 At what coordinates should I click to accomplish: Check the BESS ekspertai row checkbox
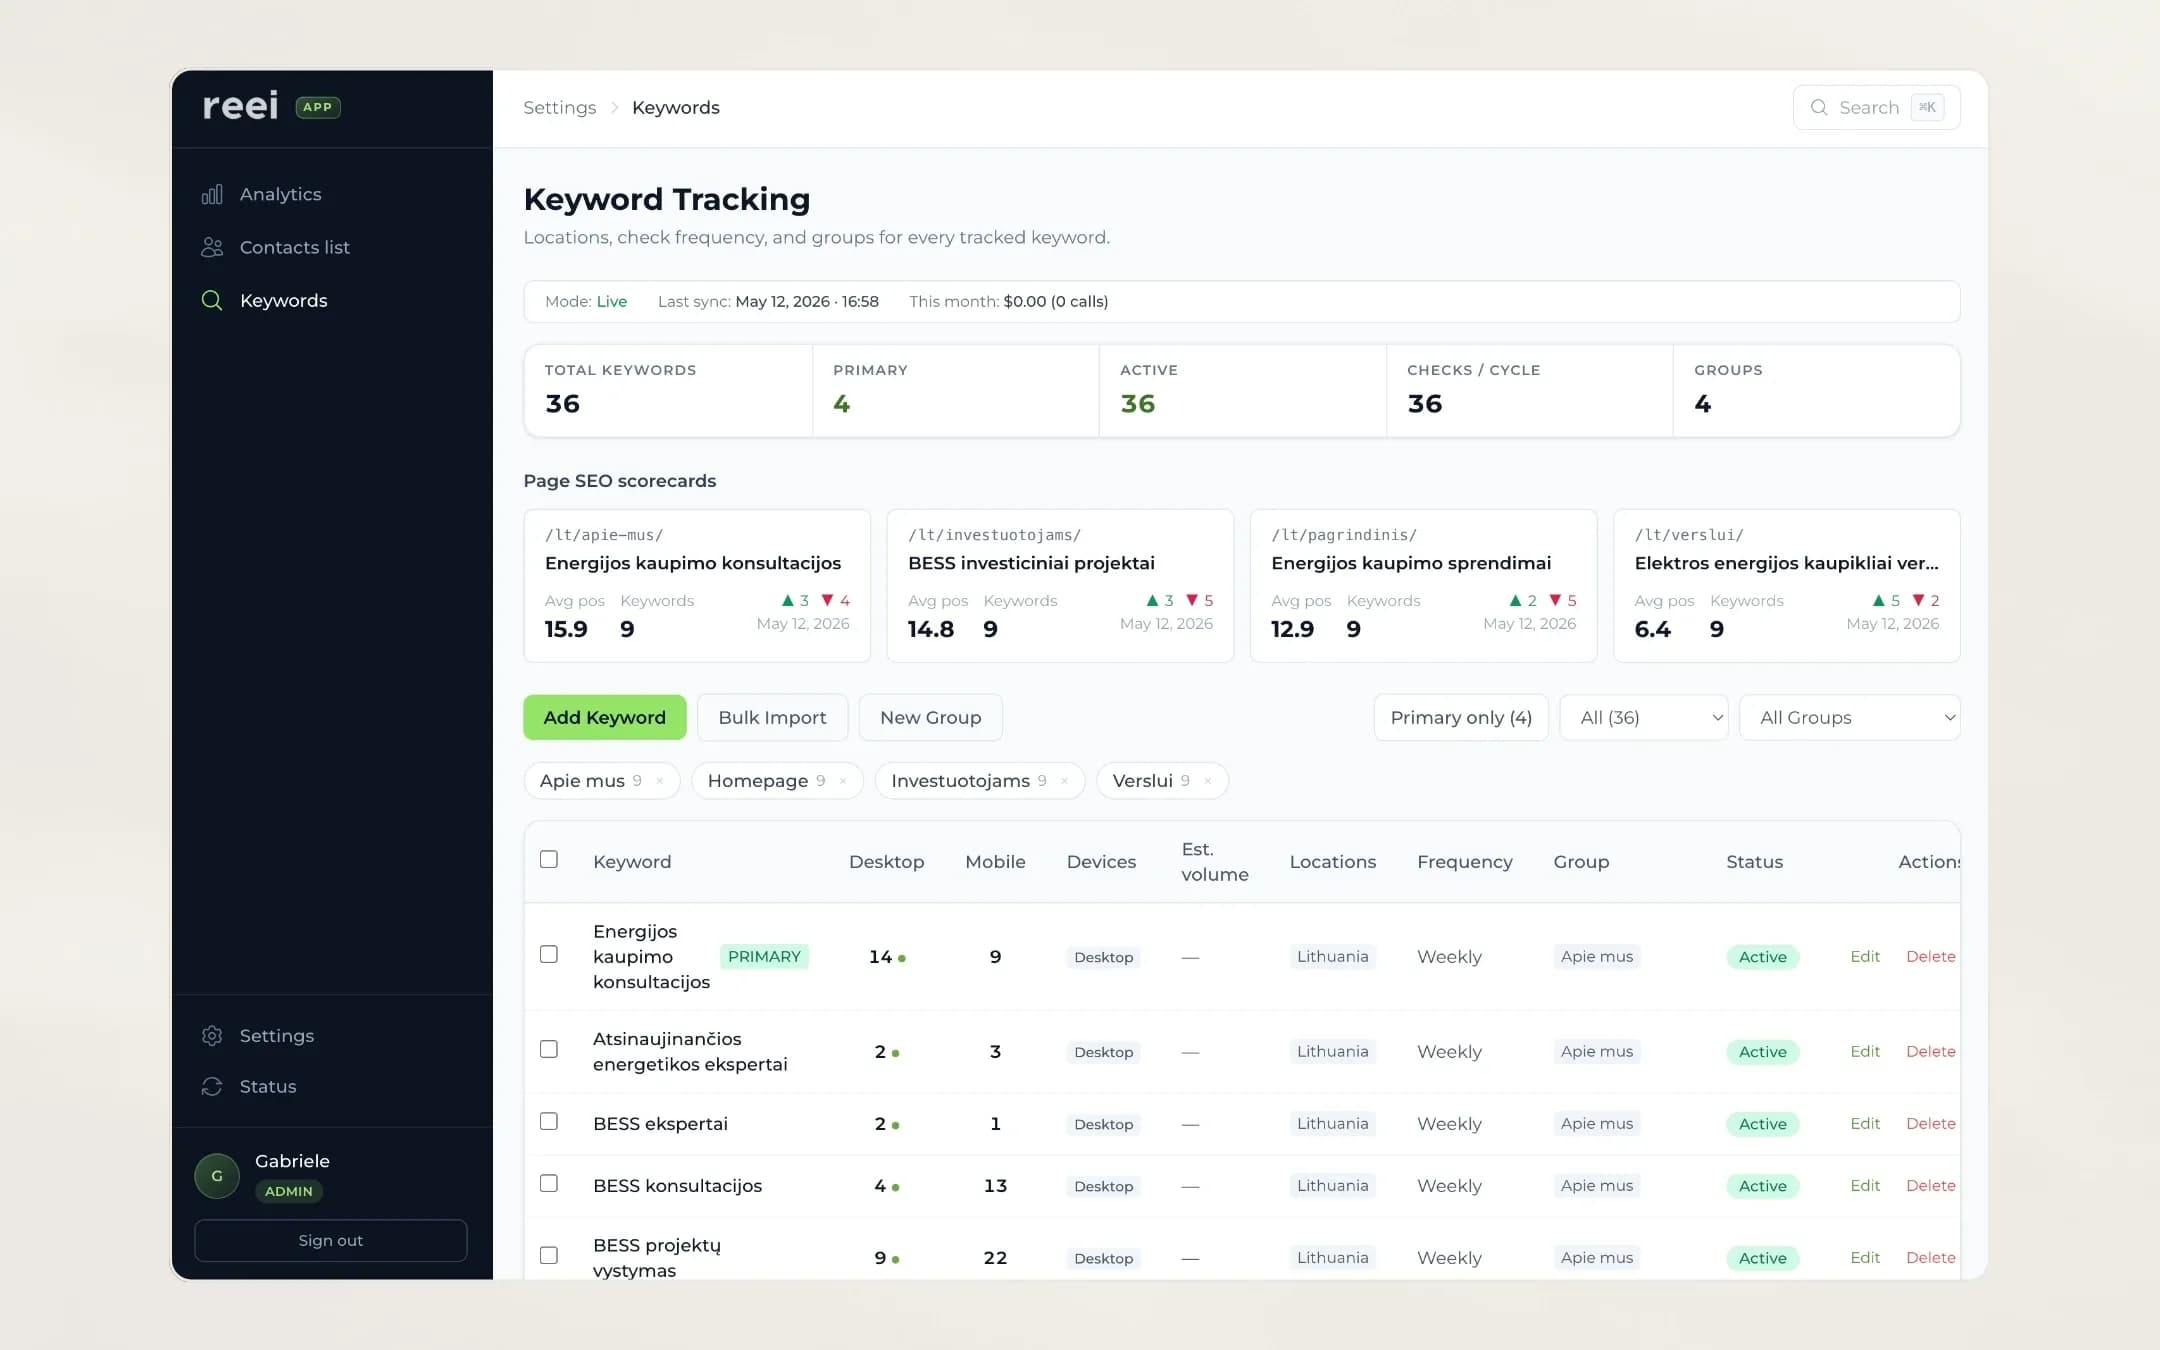coord(549,1122)
